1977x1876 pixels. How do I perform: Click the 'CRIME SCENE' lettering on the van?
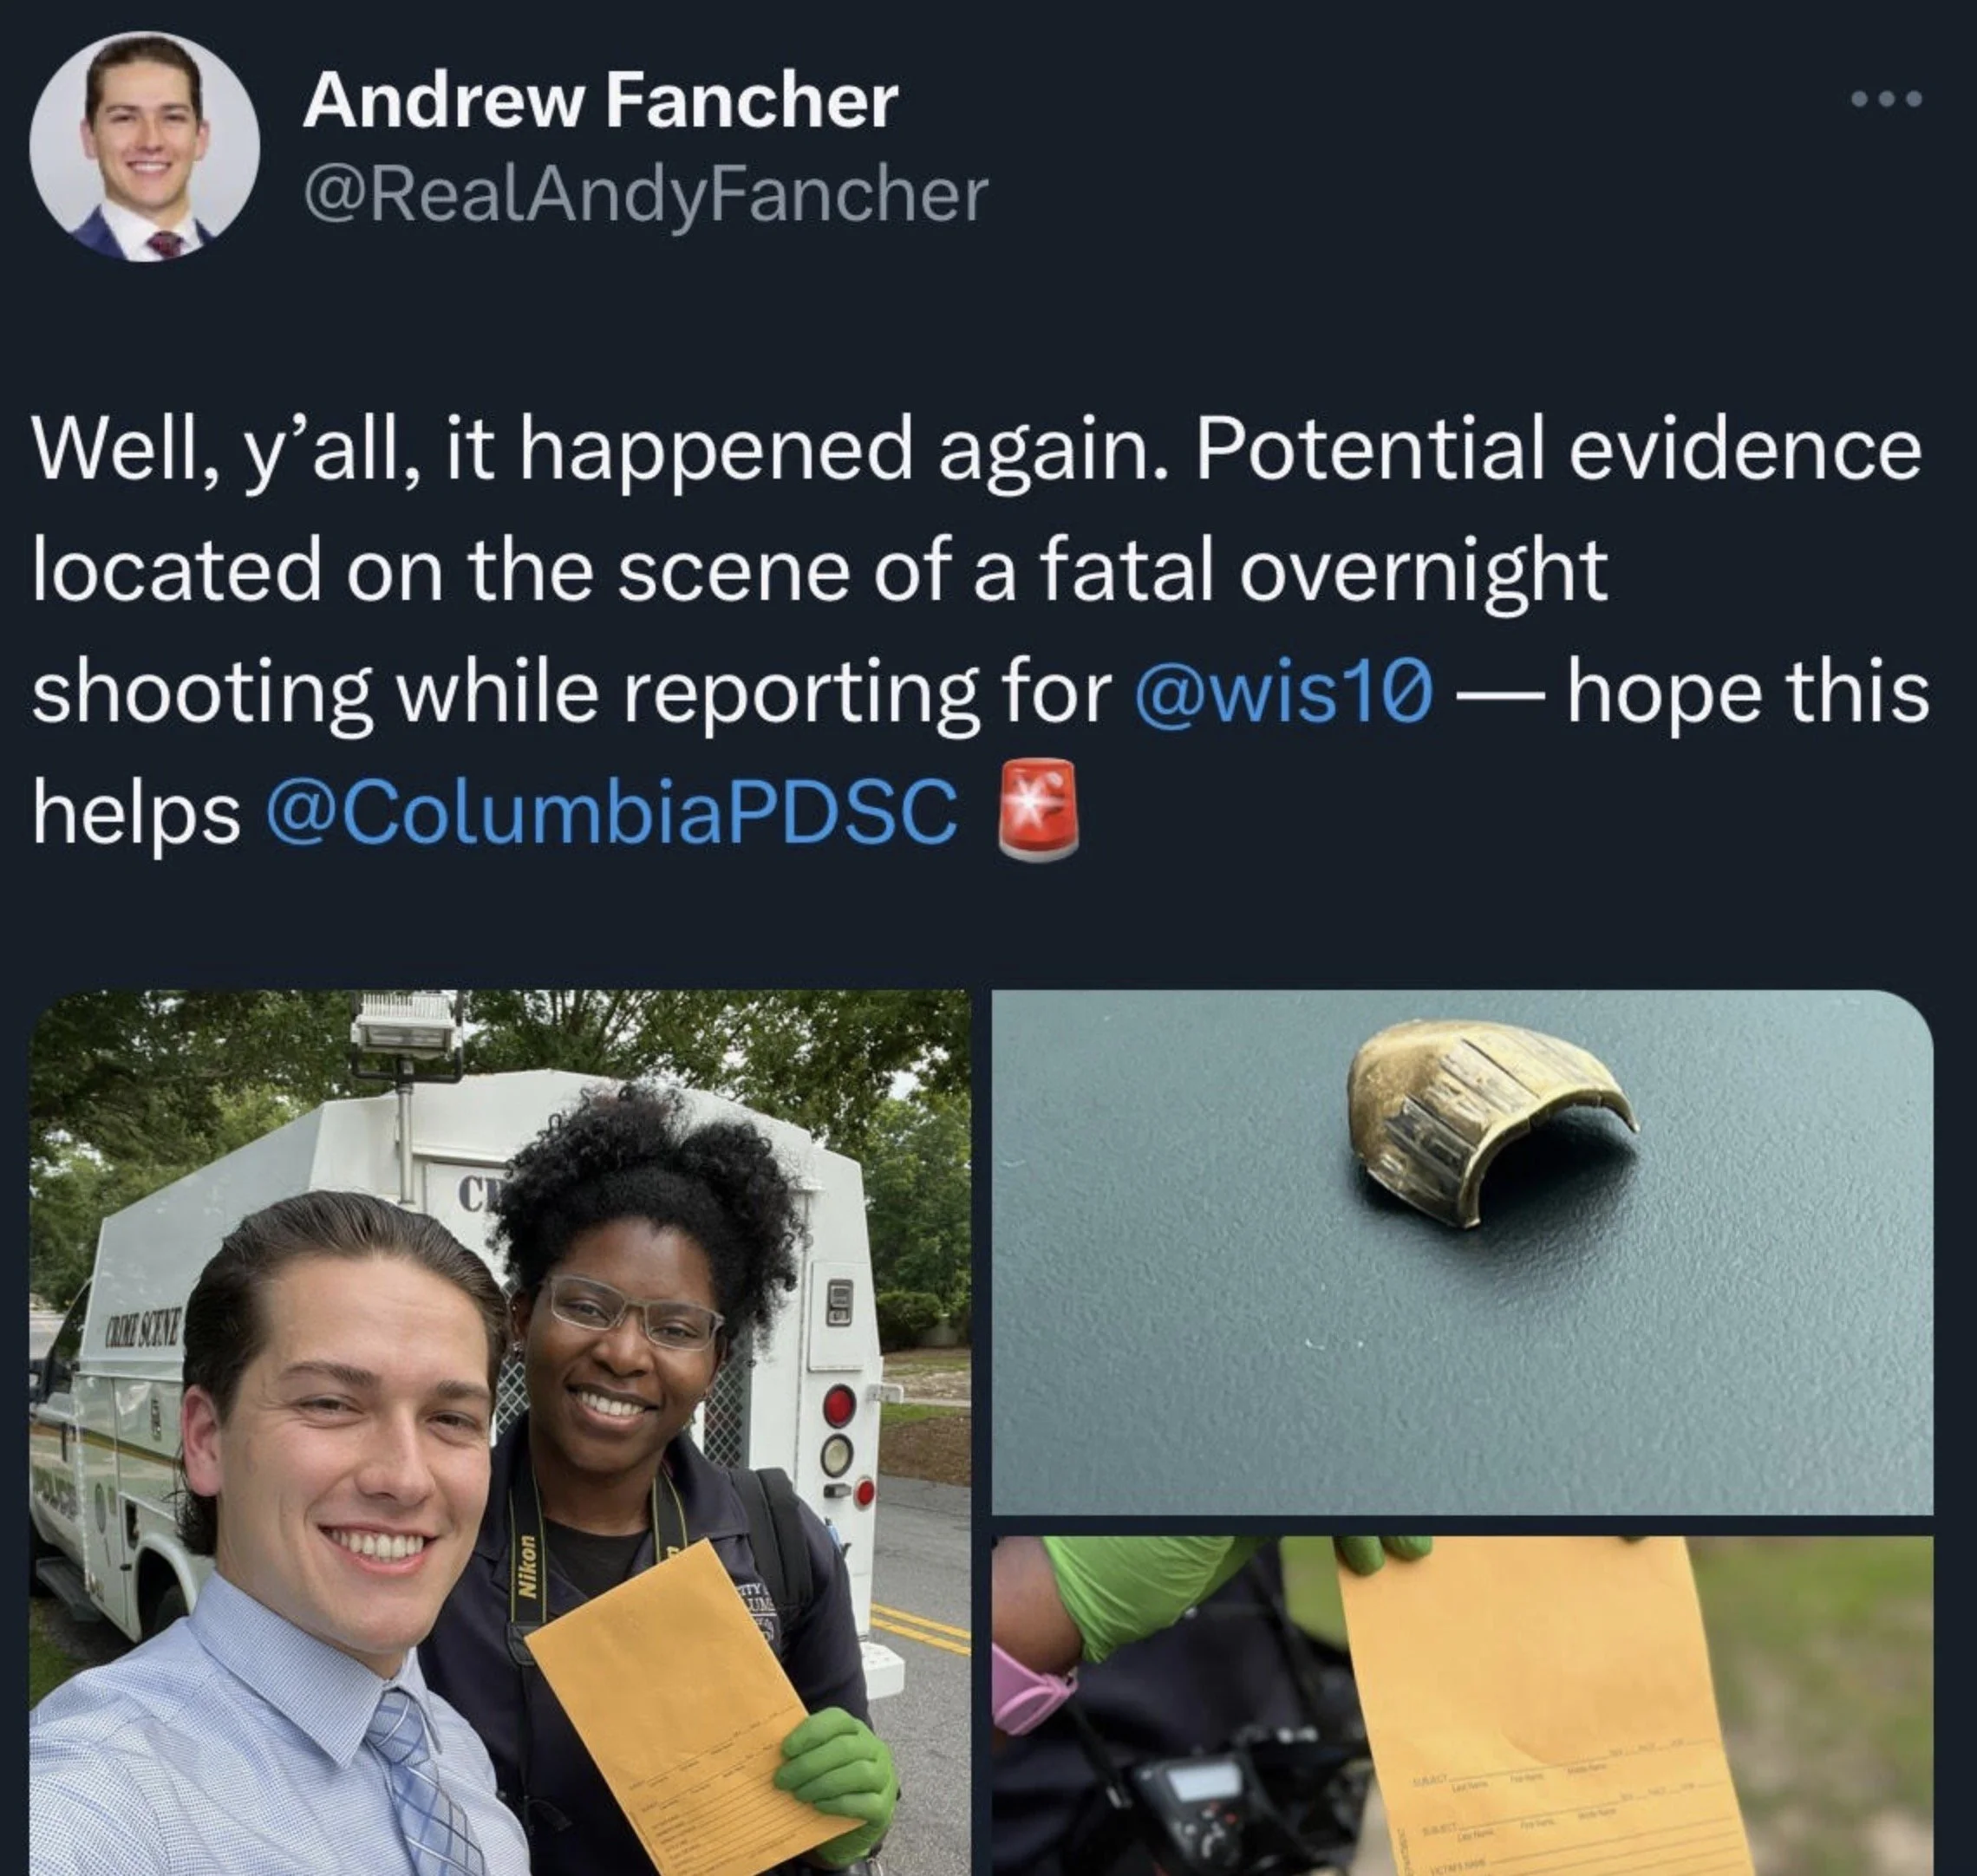tap(146, 1332)
